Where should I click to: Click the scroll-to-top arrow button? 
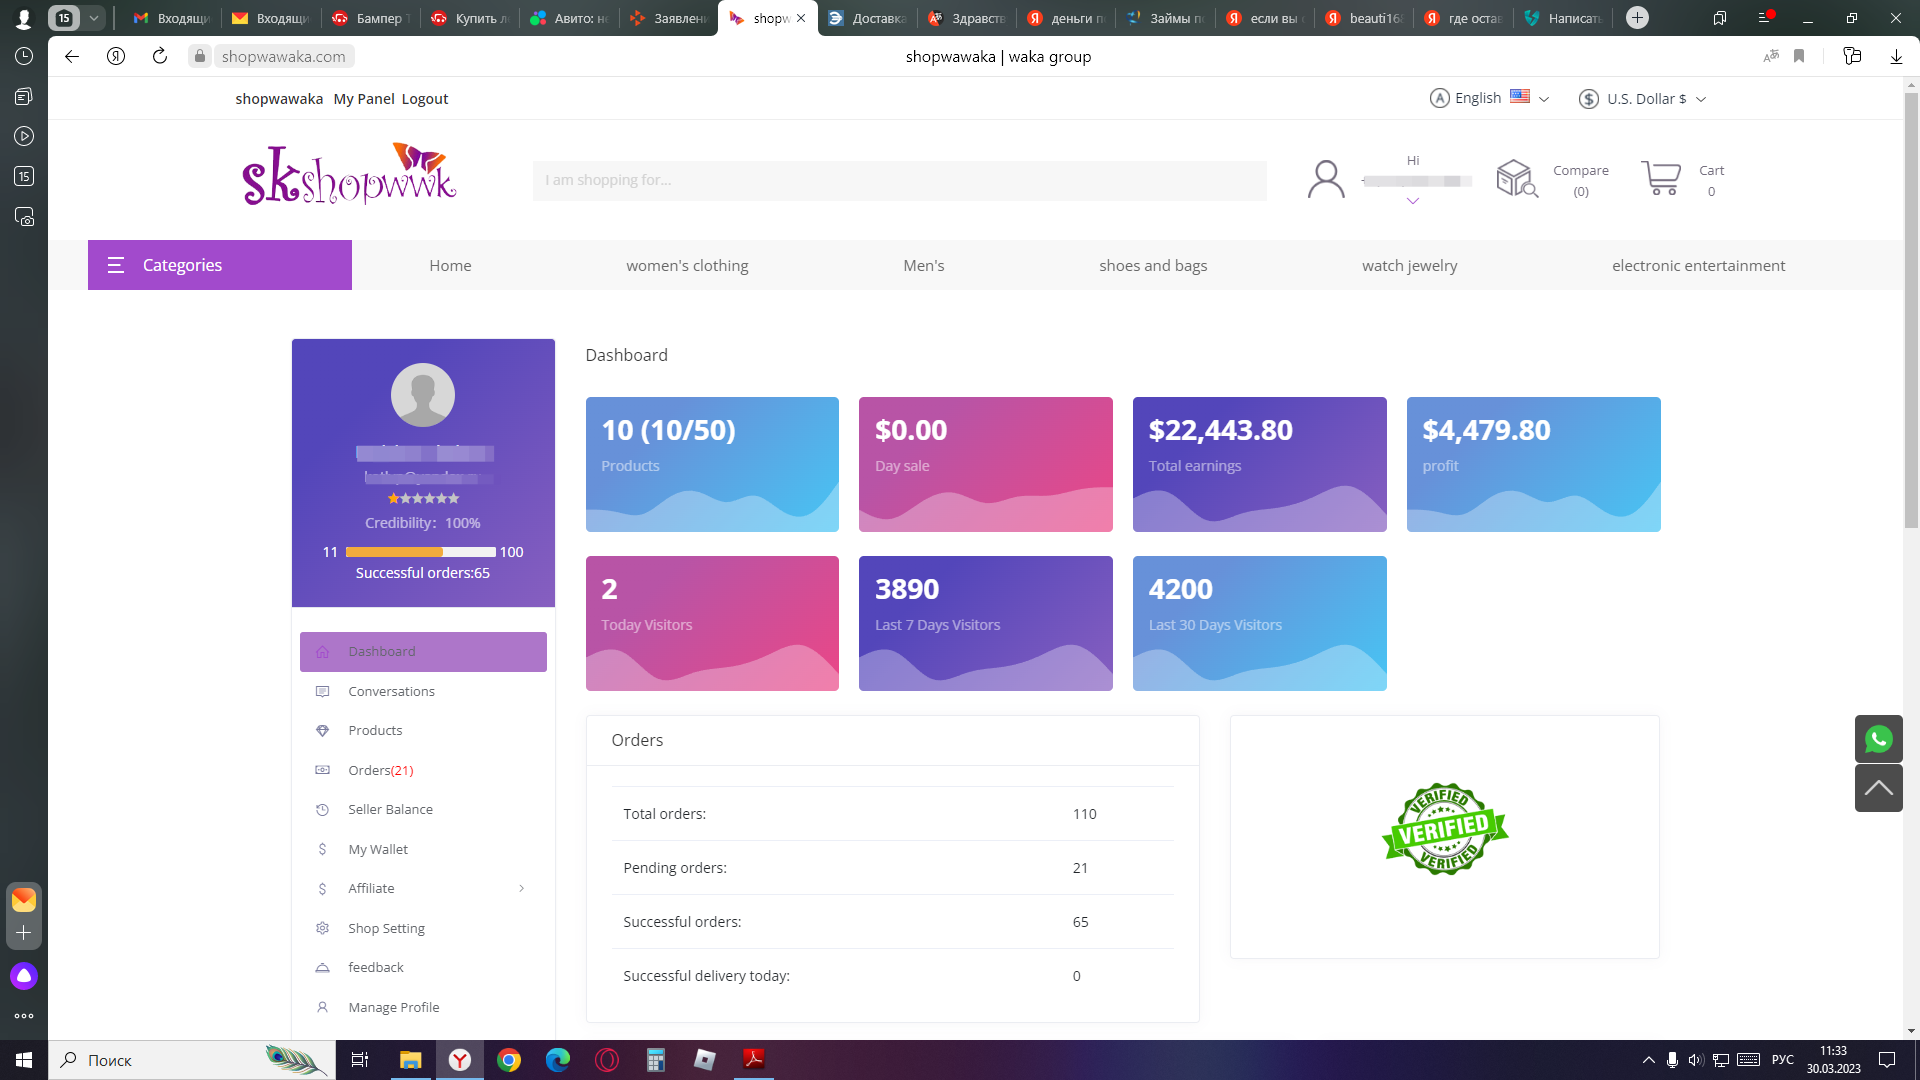pyautogui.click(x=1878, y=788)
